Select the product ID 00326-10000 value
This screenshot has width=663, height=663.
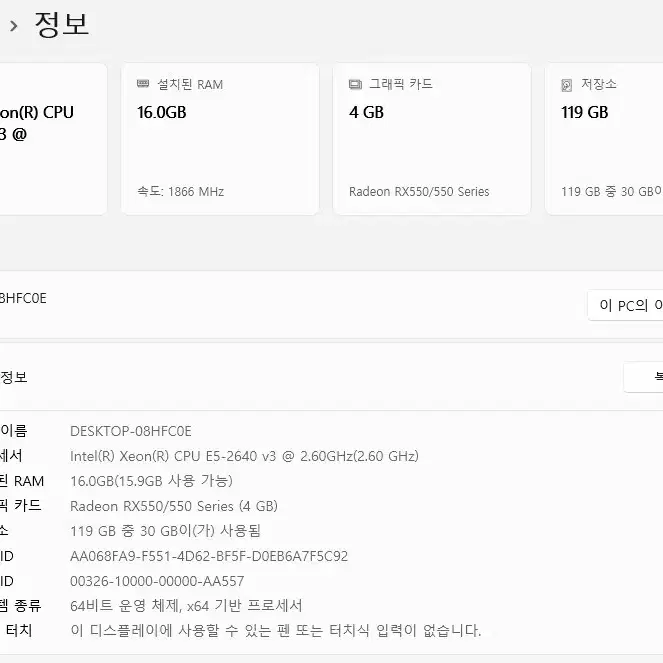157,581
